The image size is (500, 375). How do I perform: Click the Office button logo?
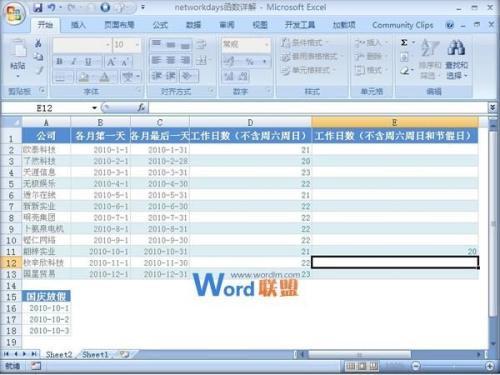click(x=14, y=13)
